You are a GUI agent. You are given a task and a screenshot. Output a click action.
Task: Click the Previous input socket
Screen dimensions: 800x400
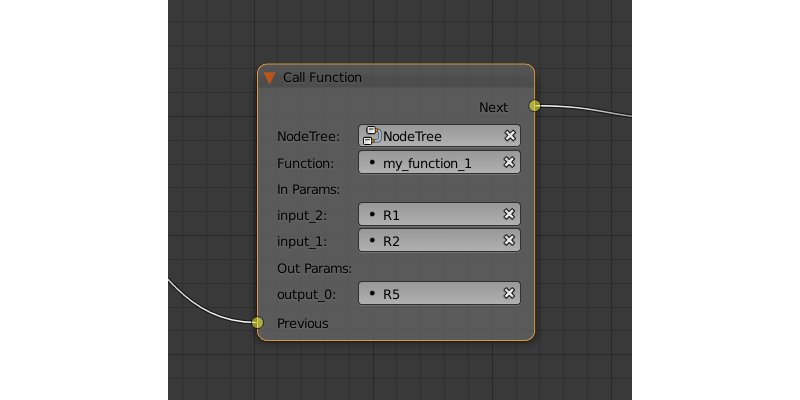(x=257, y=322)
